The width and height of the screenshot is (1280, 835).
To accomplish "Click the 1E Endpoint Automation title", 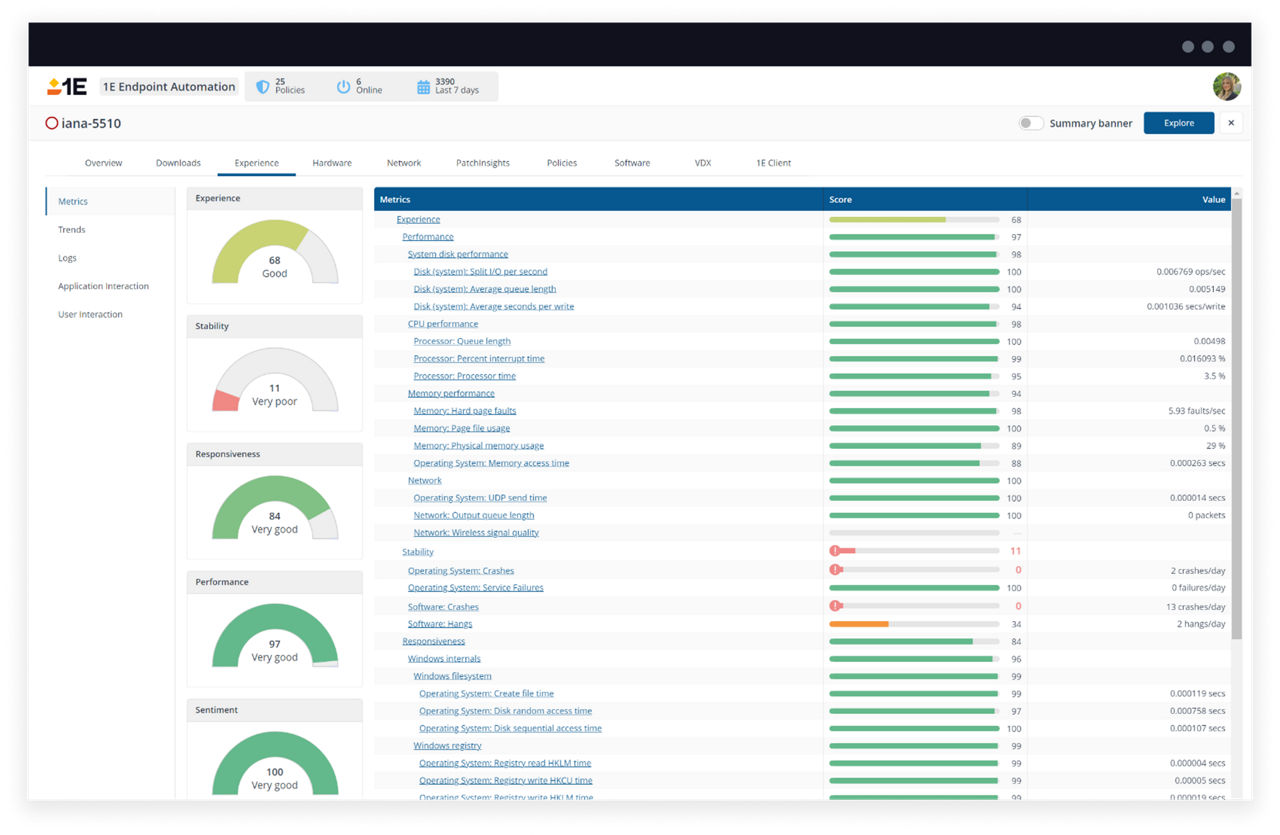I will point(169,87).
